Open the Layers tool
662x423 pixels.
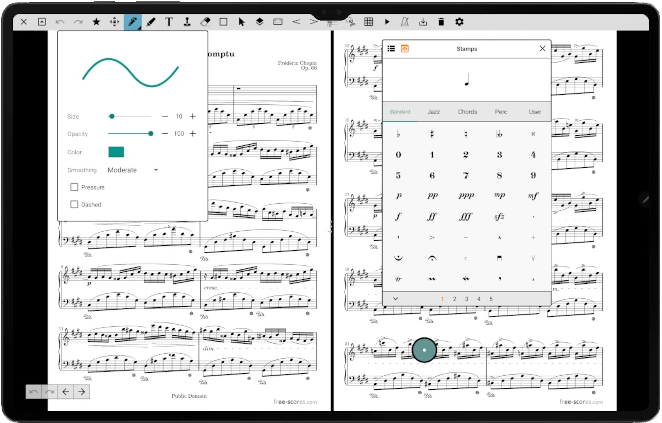[x=258, y=21]
